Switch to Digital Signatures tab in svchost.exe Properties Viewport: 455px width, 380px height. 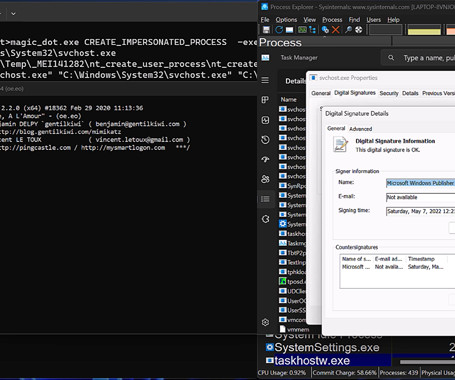coord(355,93)
